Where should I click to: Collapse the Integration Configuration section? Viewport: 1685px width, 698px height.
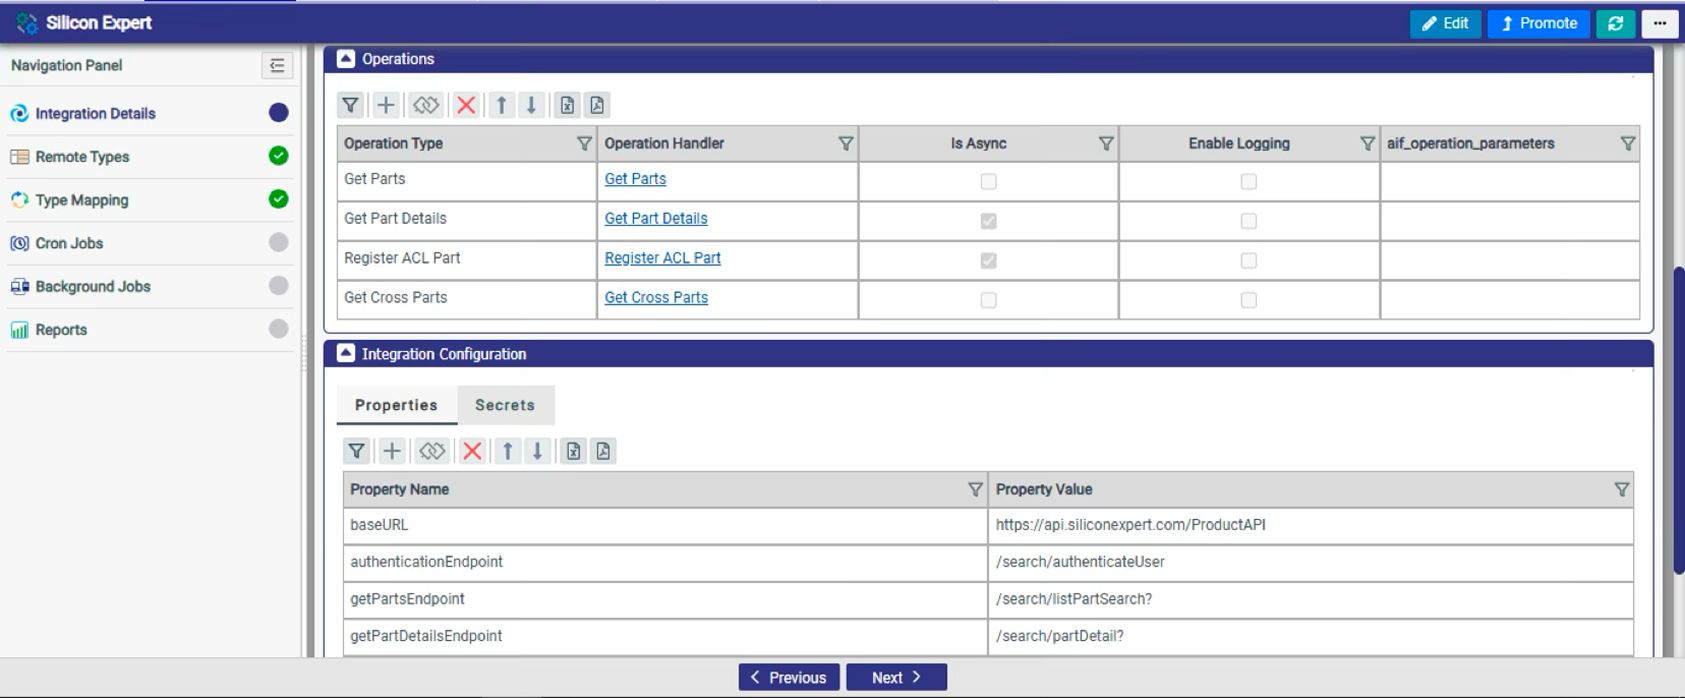point(346,353)
